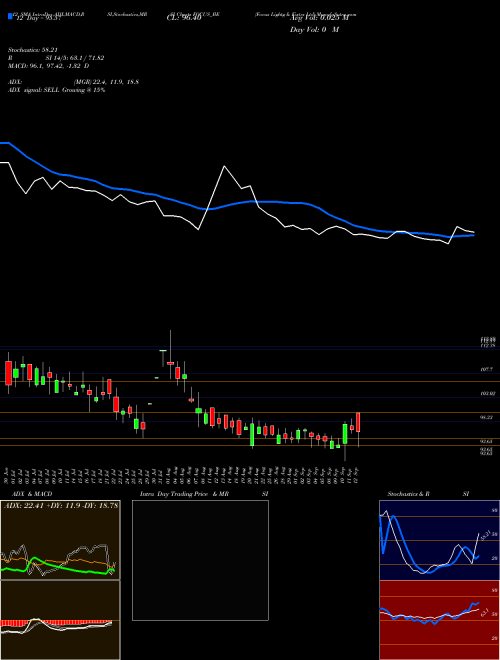Open the red RSI chart thumbnail

439,620
